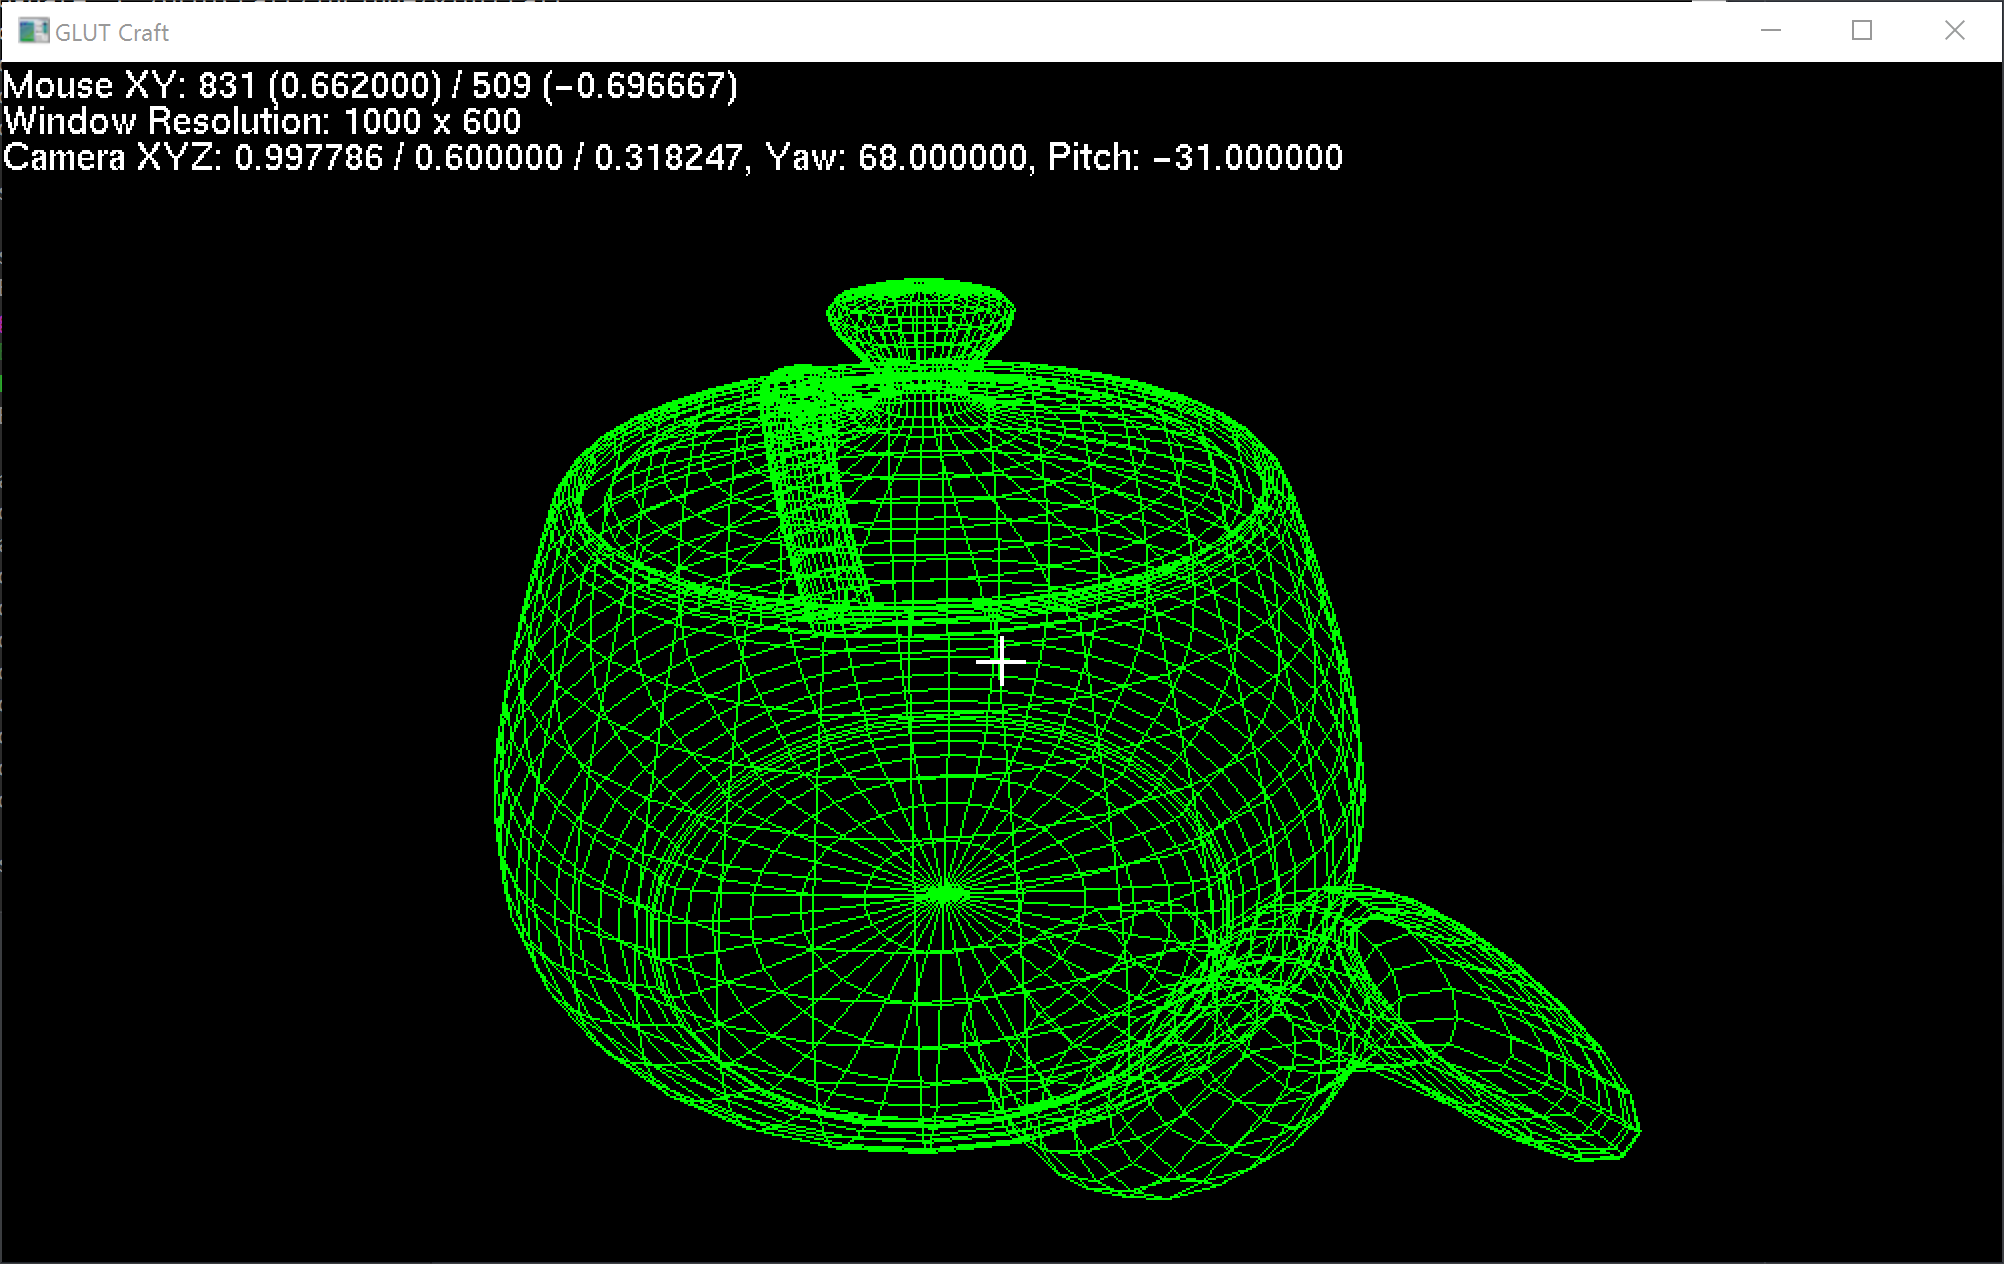Image resolution: width=2004 pixels, height=1264 pixels.
Task: Click the mouse Y value 509
Action: (501, 86)
